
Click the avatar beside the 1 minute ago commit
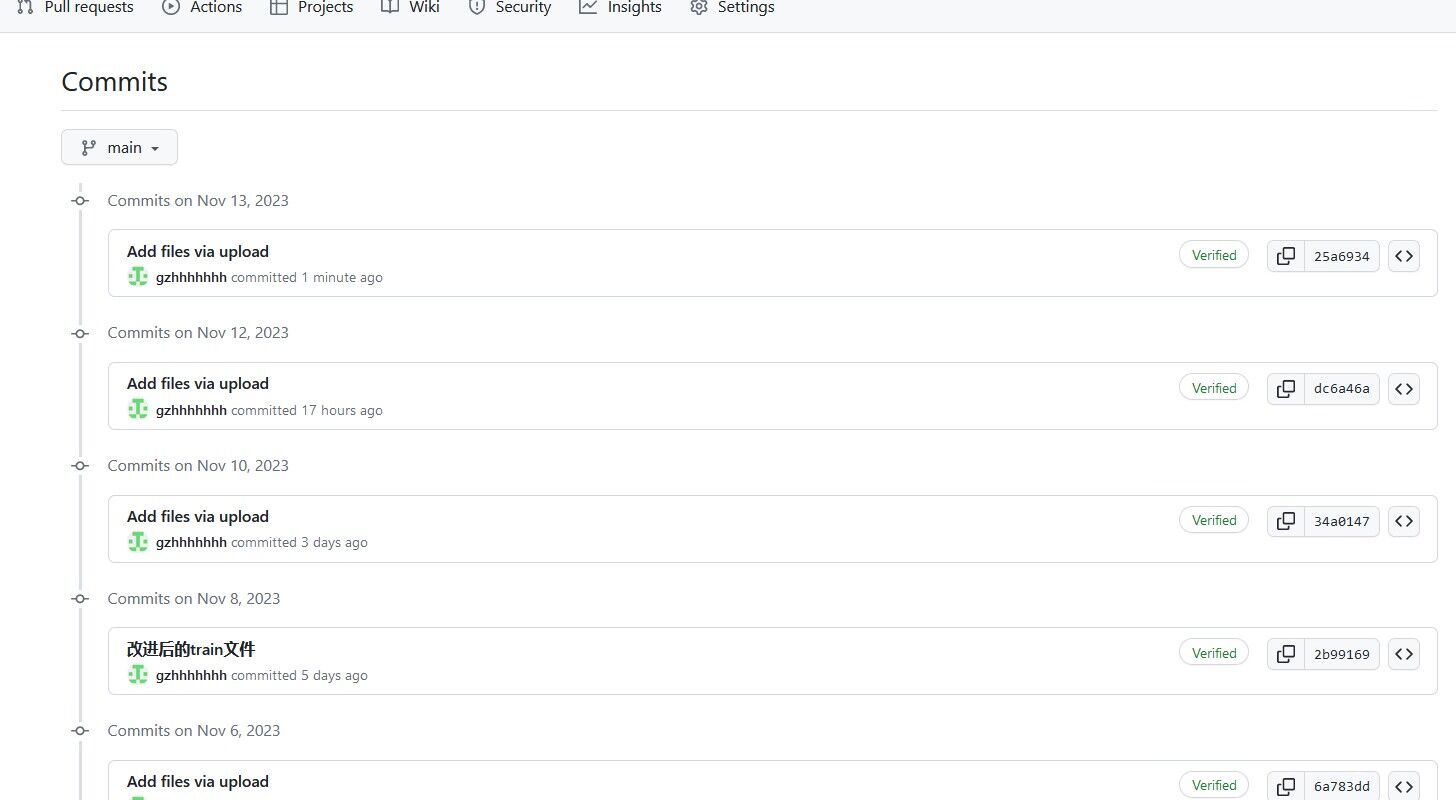[138, 277]
